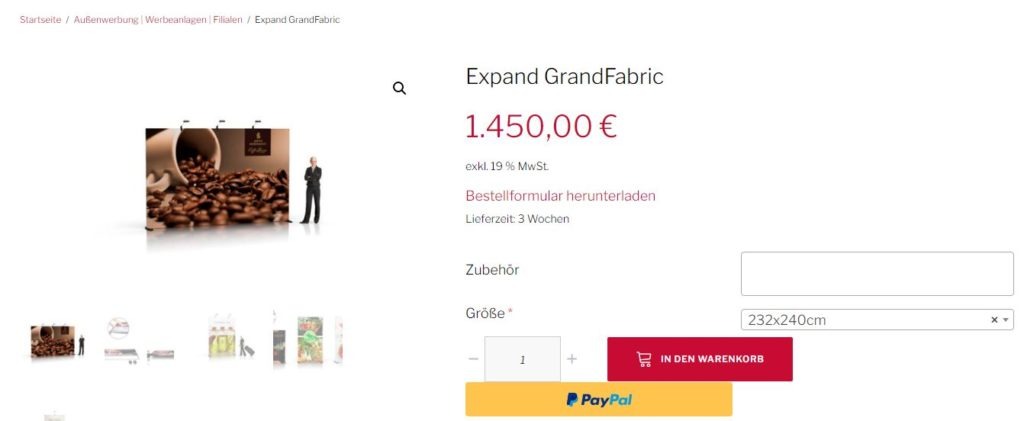
Task: Open the 232x240cm size combo box
Action: [877, 320]
